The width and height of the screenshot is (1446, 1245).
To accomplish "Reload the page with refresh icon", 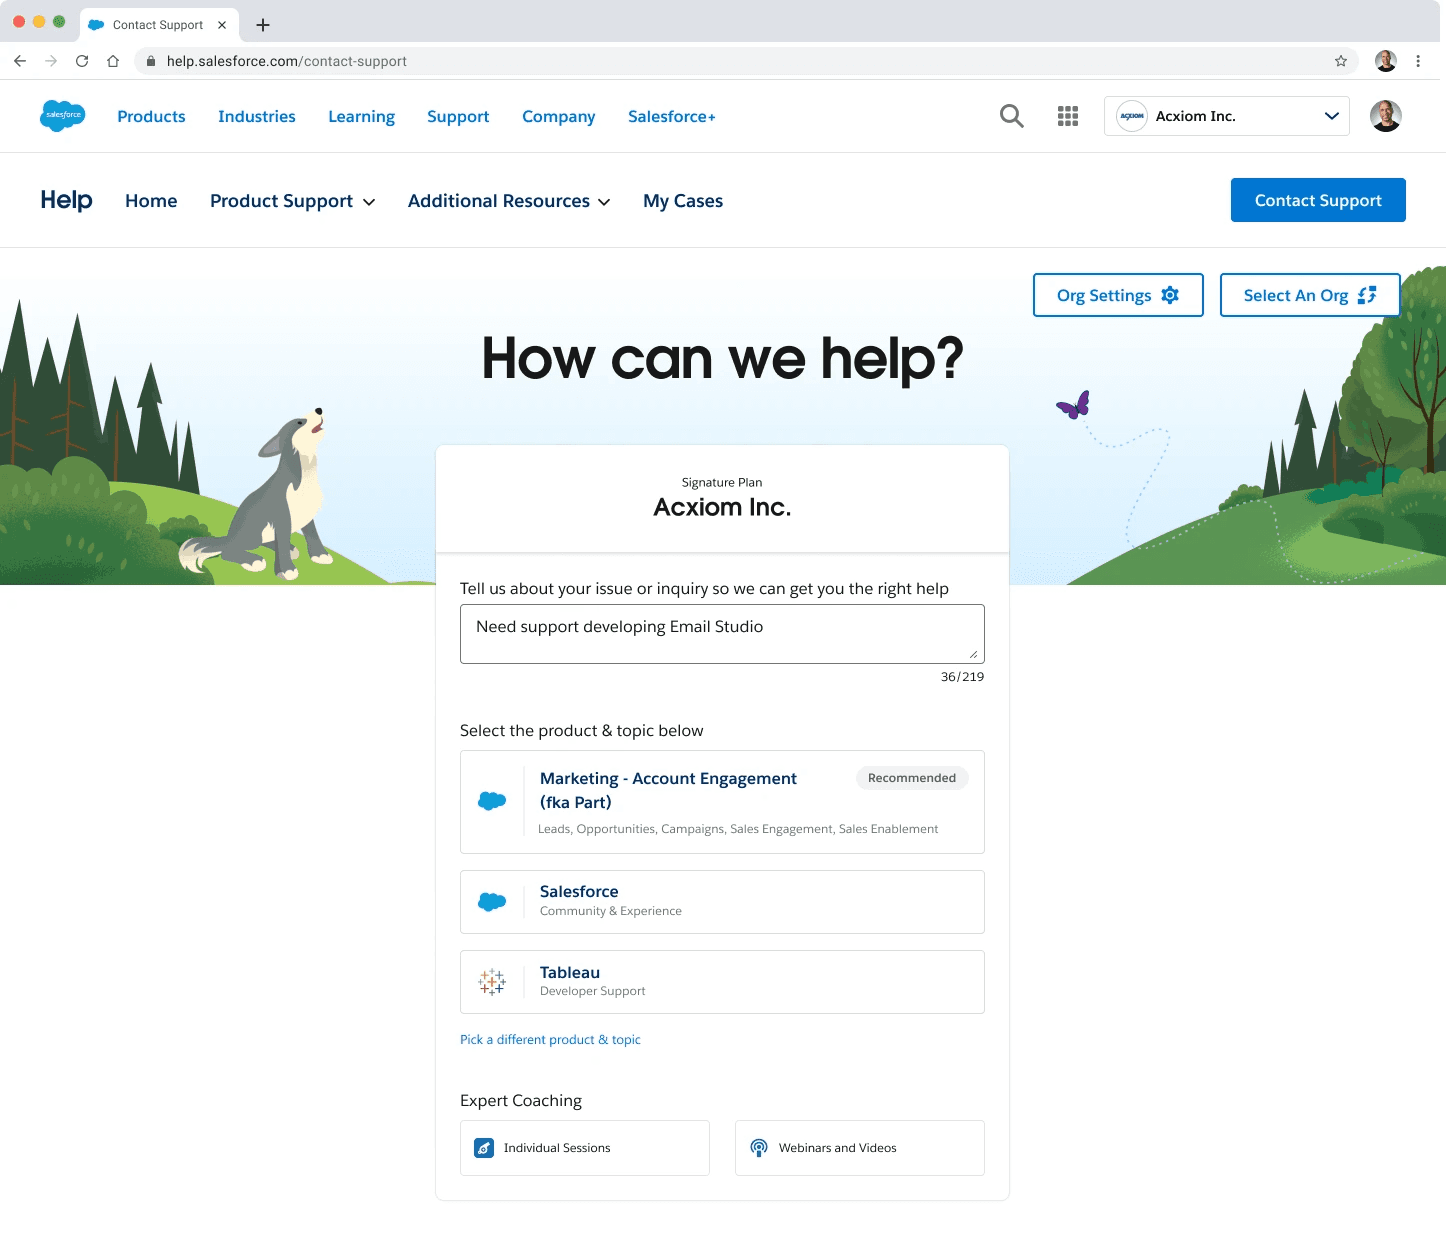I will point(82,61).
